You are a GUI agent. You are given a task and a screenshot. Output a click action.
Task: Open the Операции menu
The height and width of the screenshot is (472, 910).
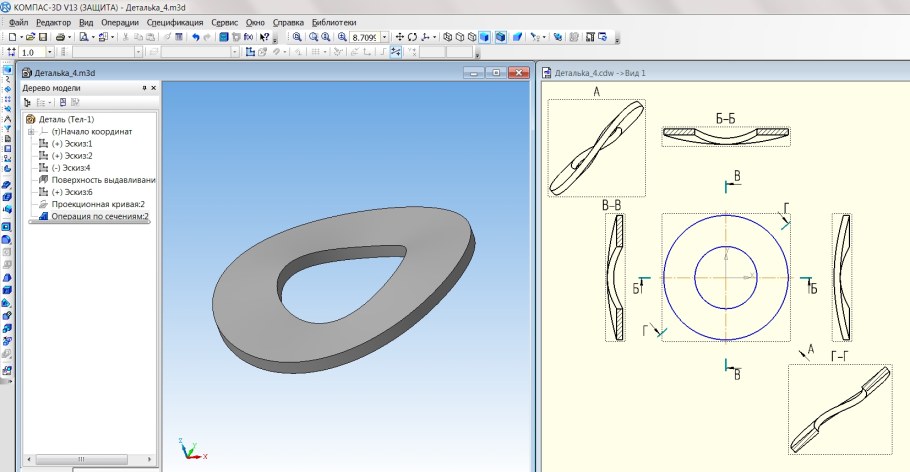point(120,21)
